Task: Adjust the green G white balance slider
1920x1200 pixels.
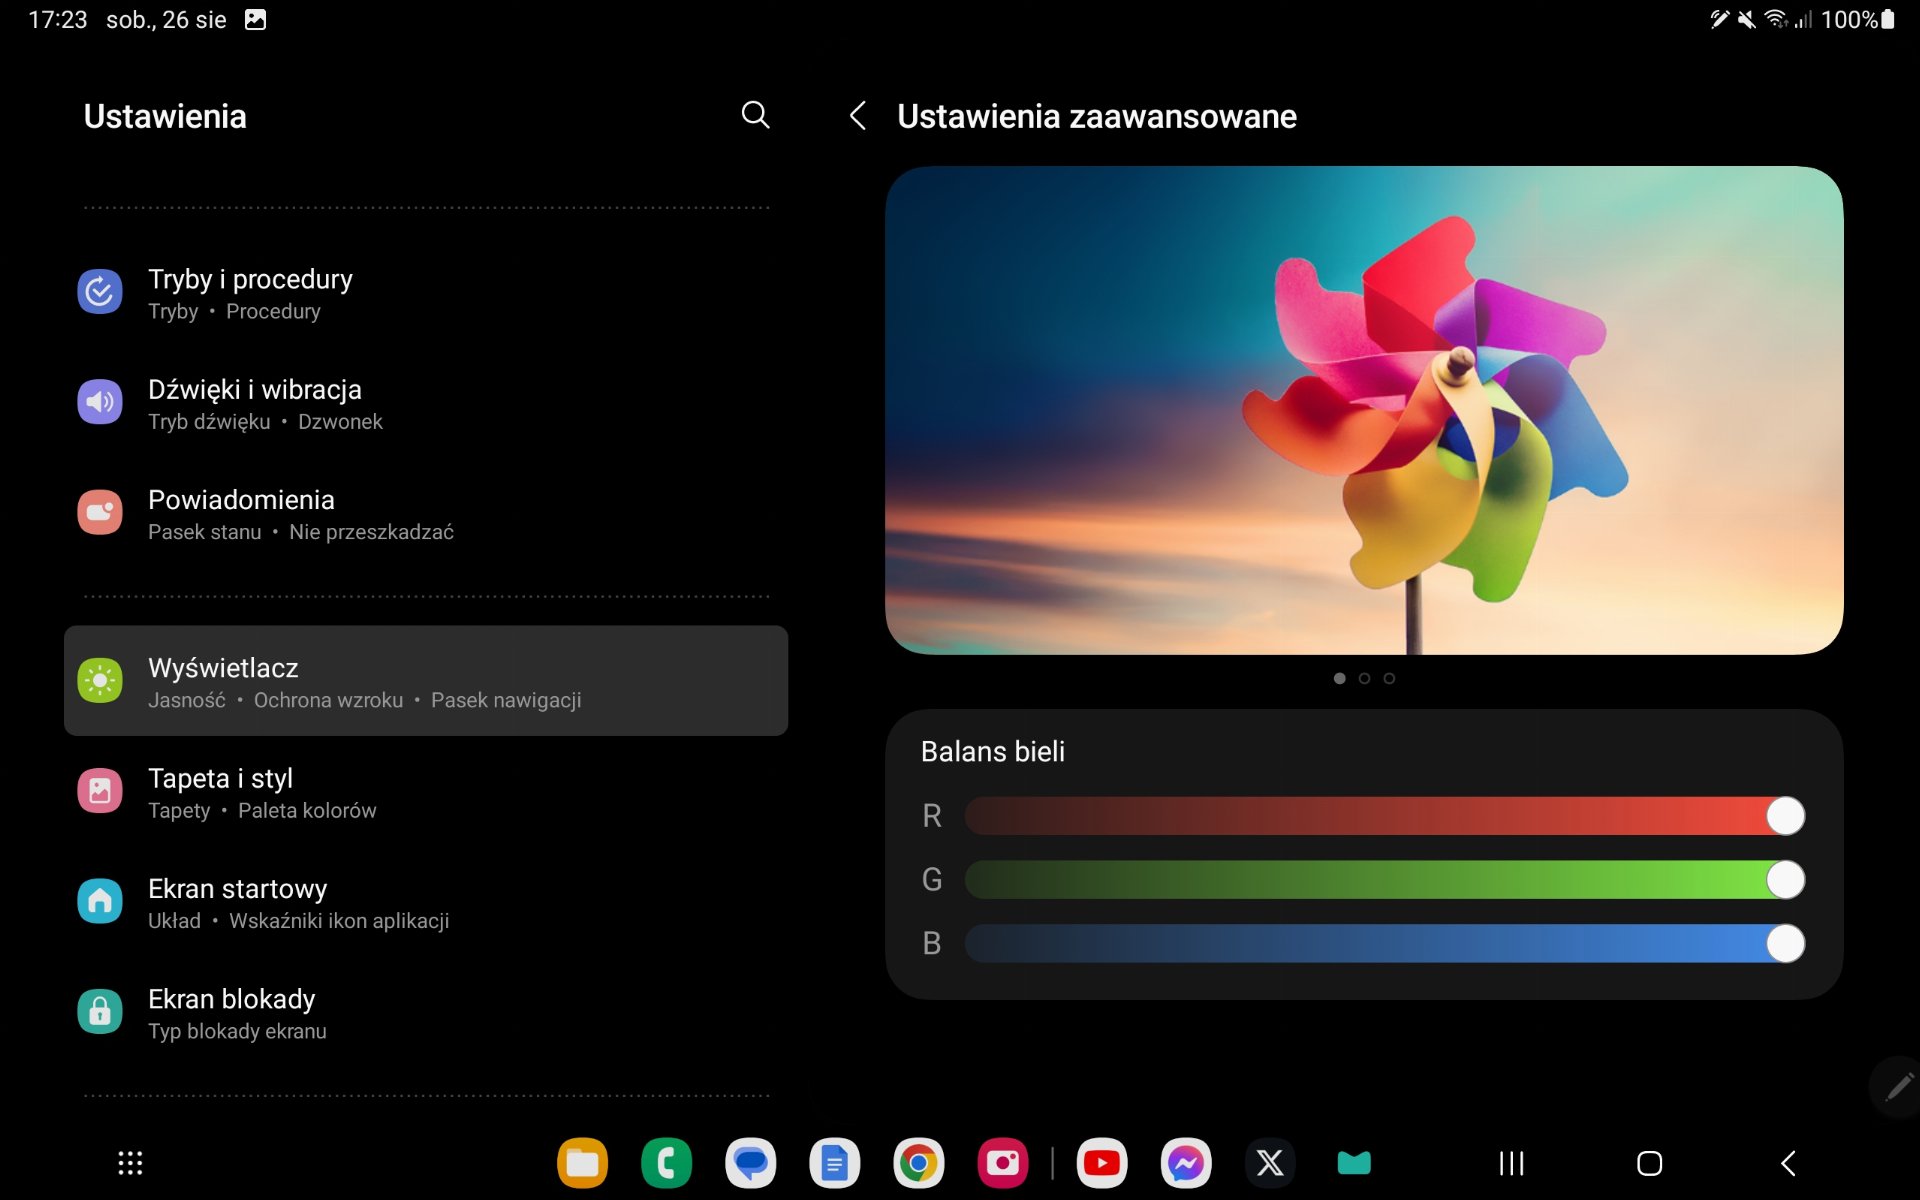Action: click(1384, 880)
